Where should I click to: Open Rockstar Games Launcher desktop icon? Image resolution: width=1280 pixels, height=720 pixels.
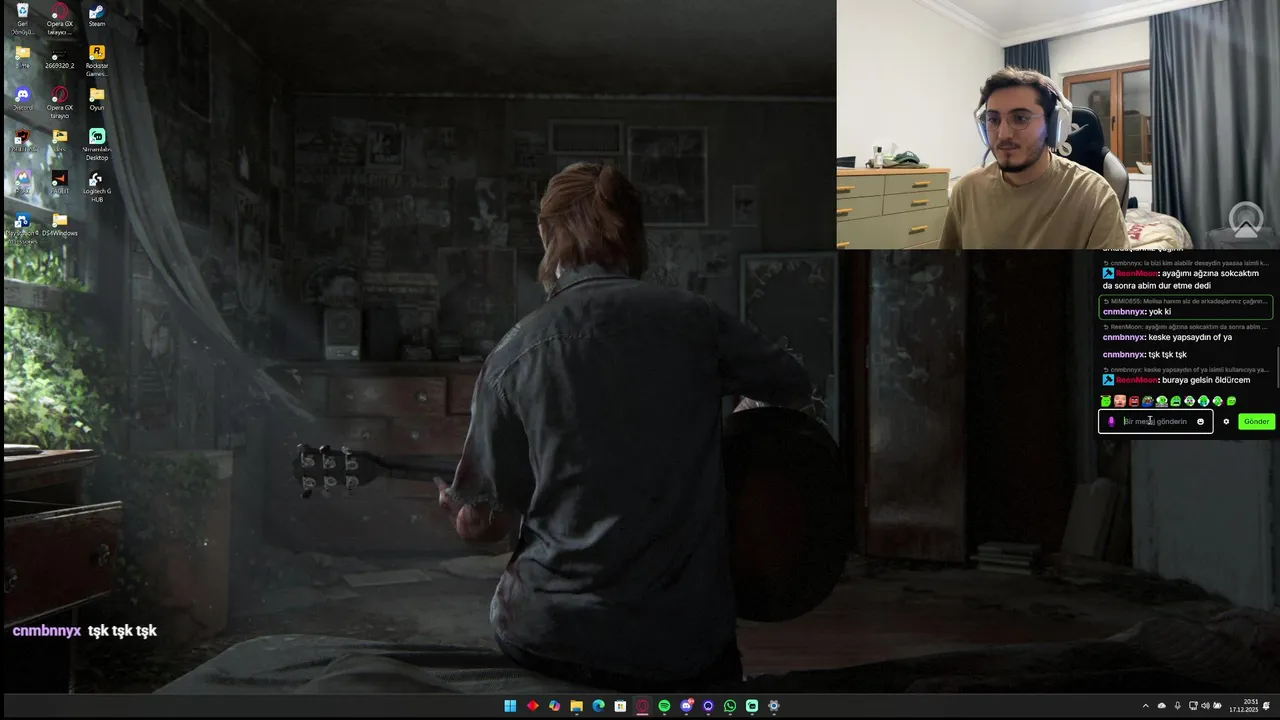(96, 59)
